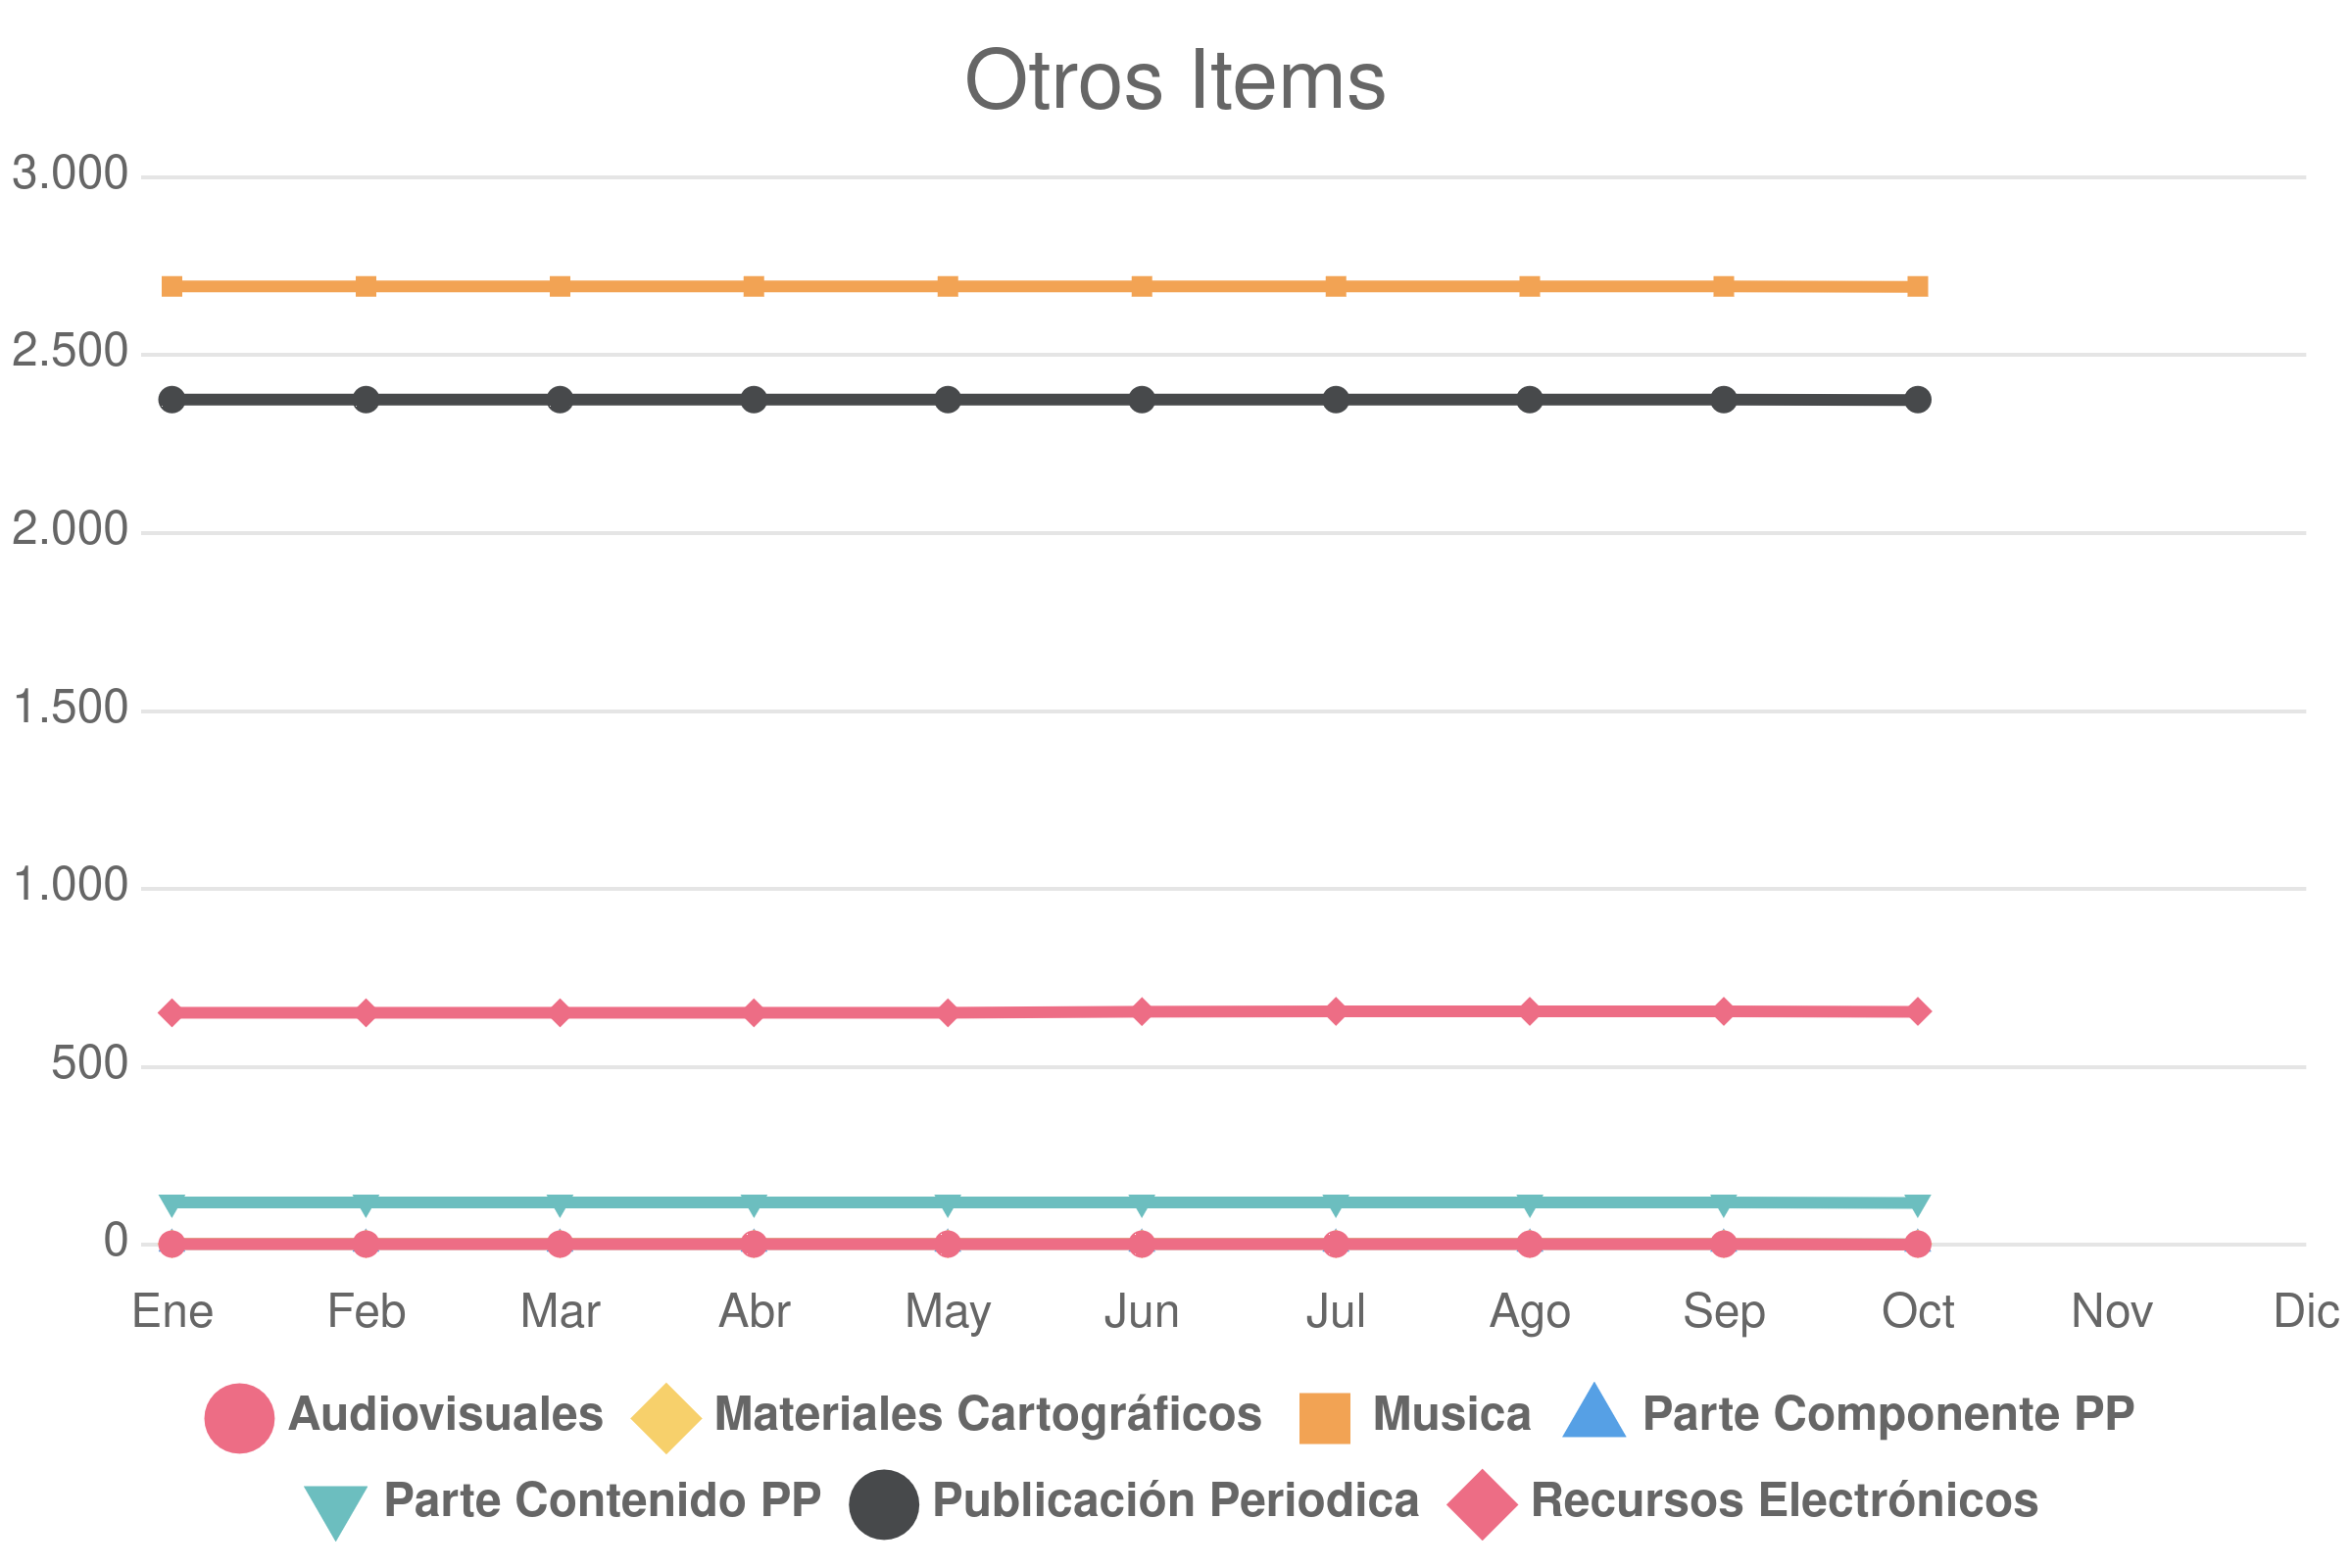Click the blue Parte Componente PP triangle

[x=1594, y=1410]
